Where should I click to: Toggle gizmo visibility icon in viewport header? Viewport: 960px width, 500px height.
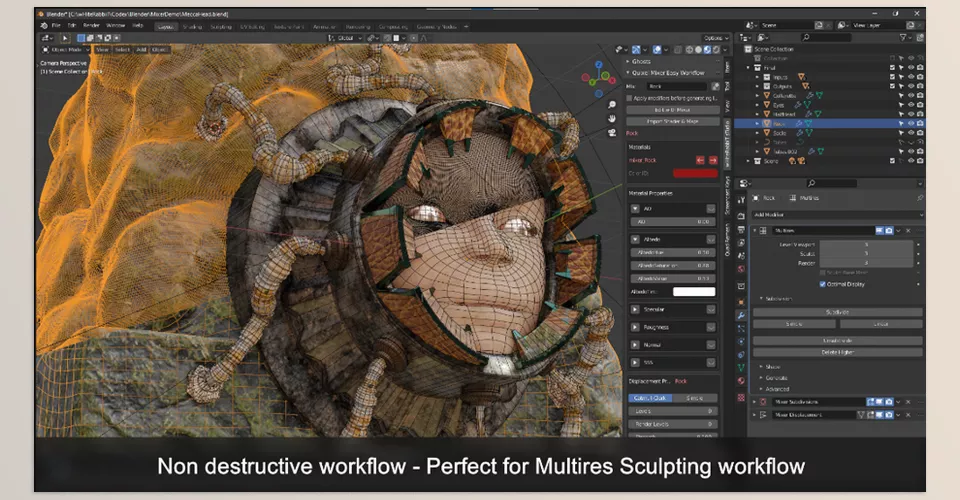(637, 50)
